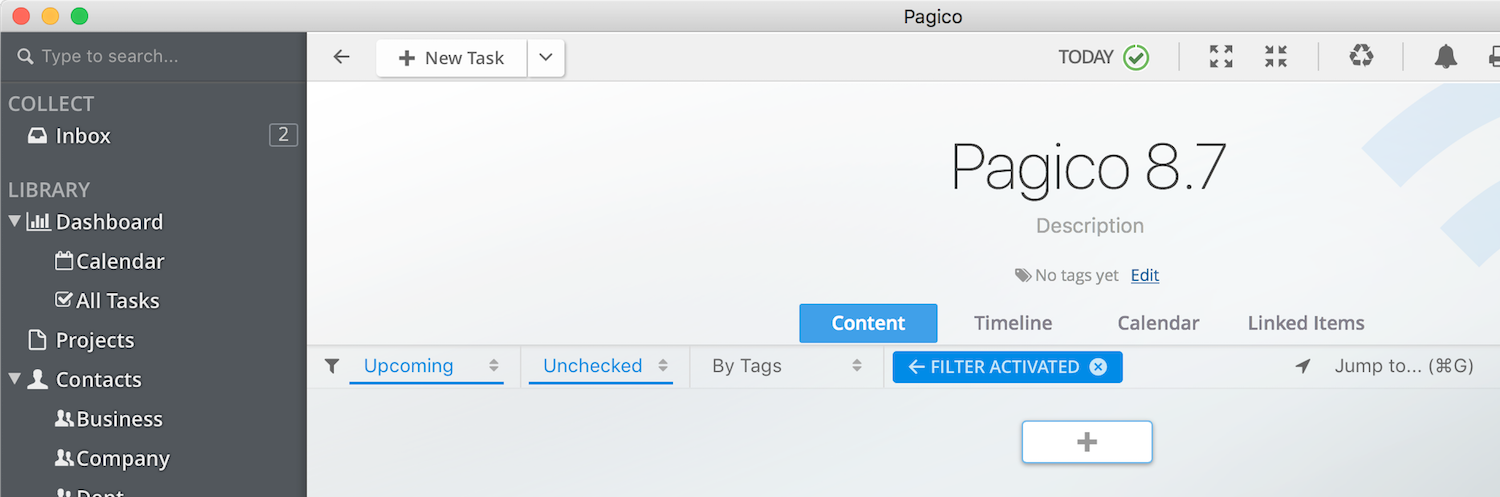Click the search input field
The height and width of the screenshot is (497, 1500).
[153, 57]
